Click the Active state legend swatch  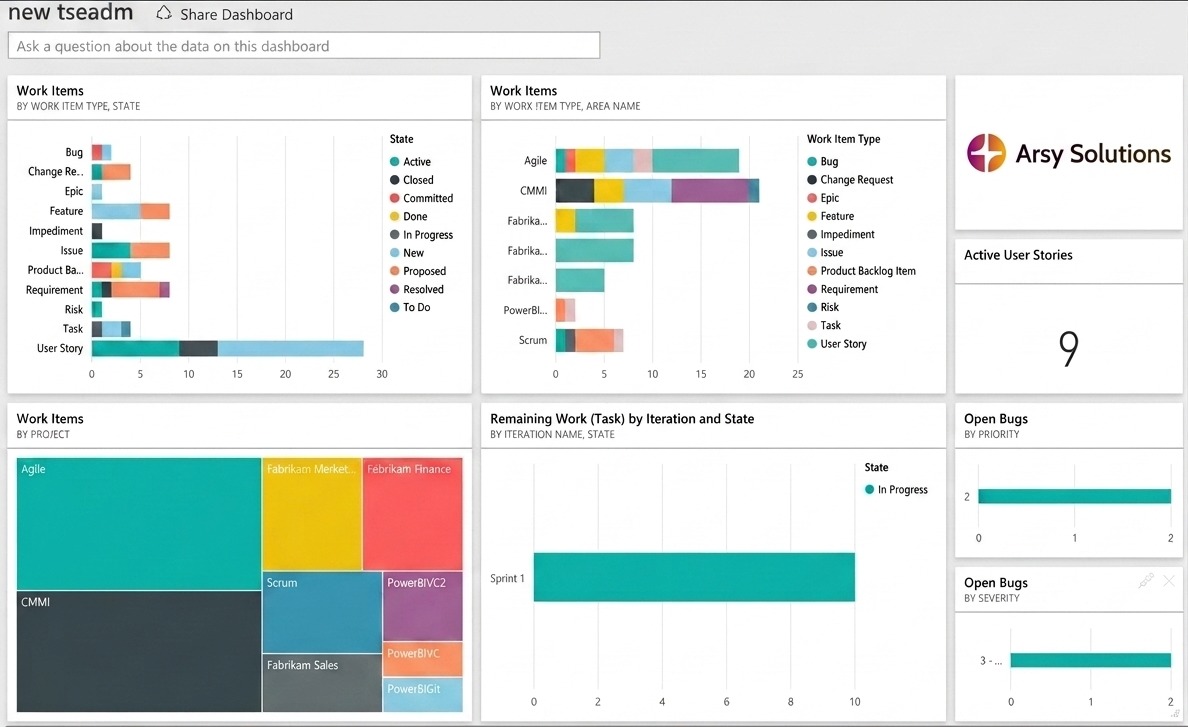click(x=395, y=161)
